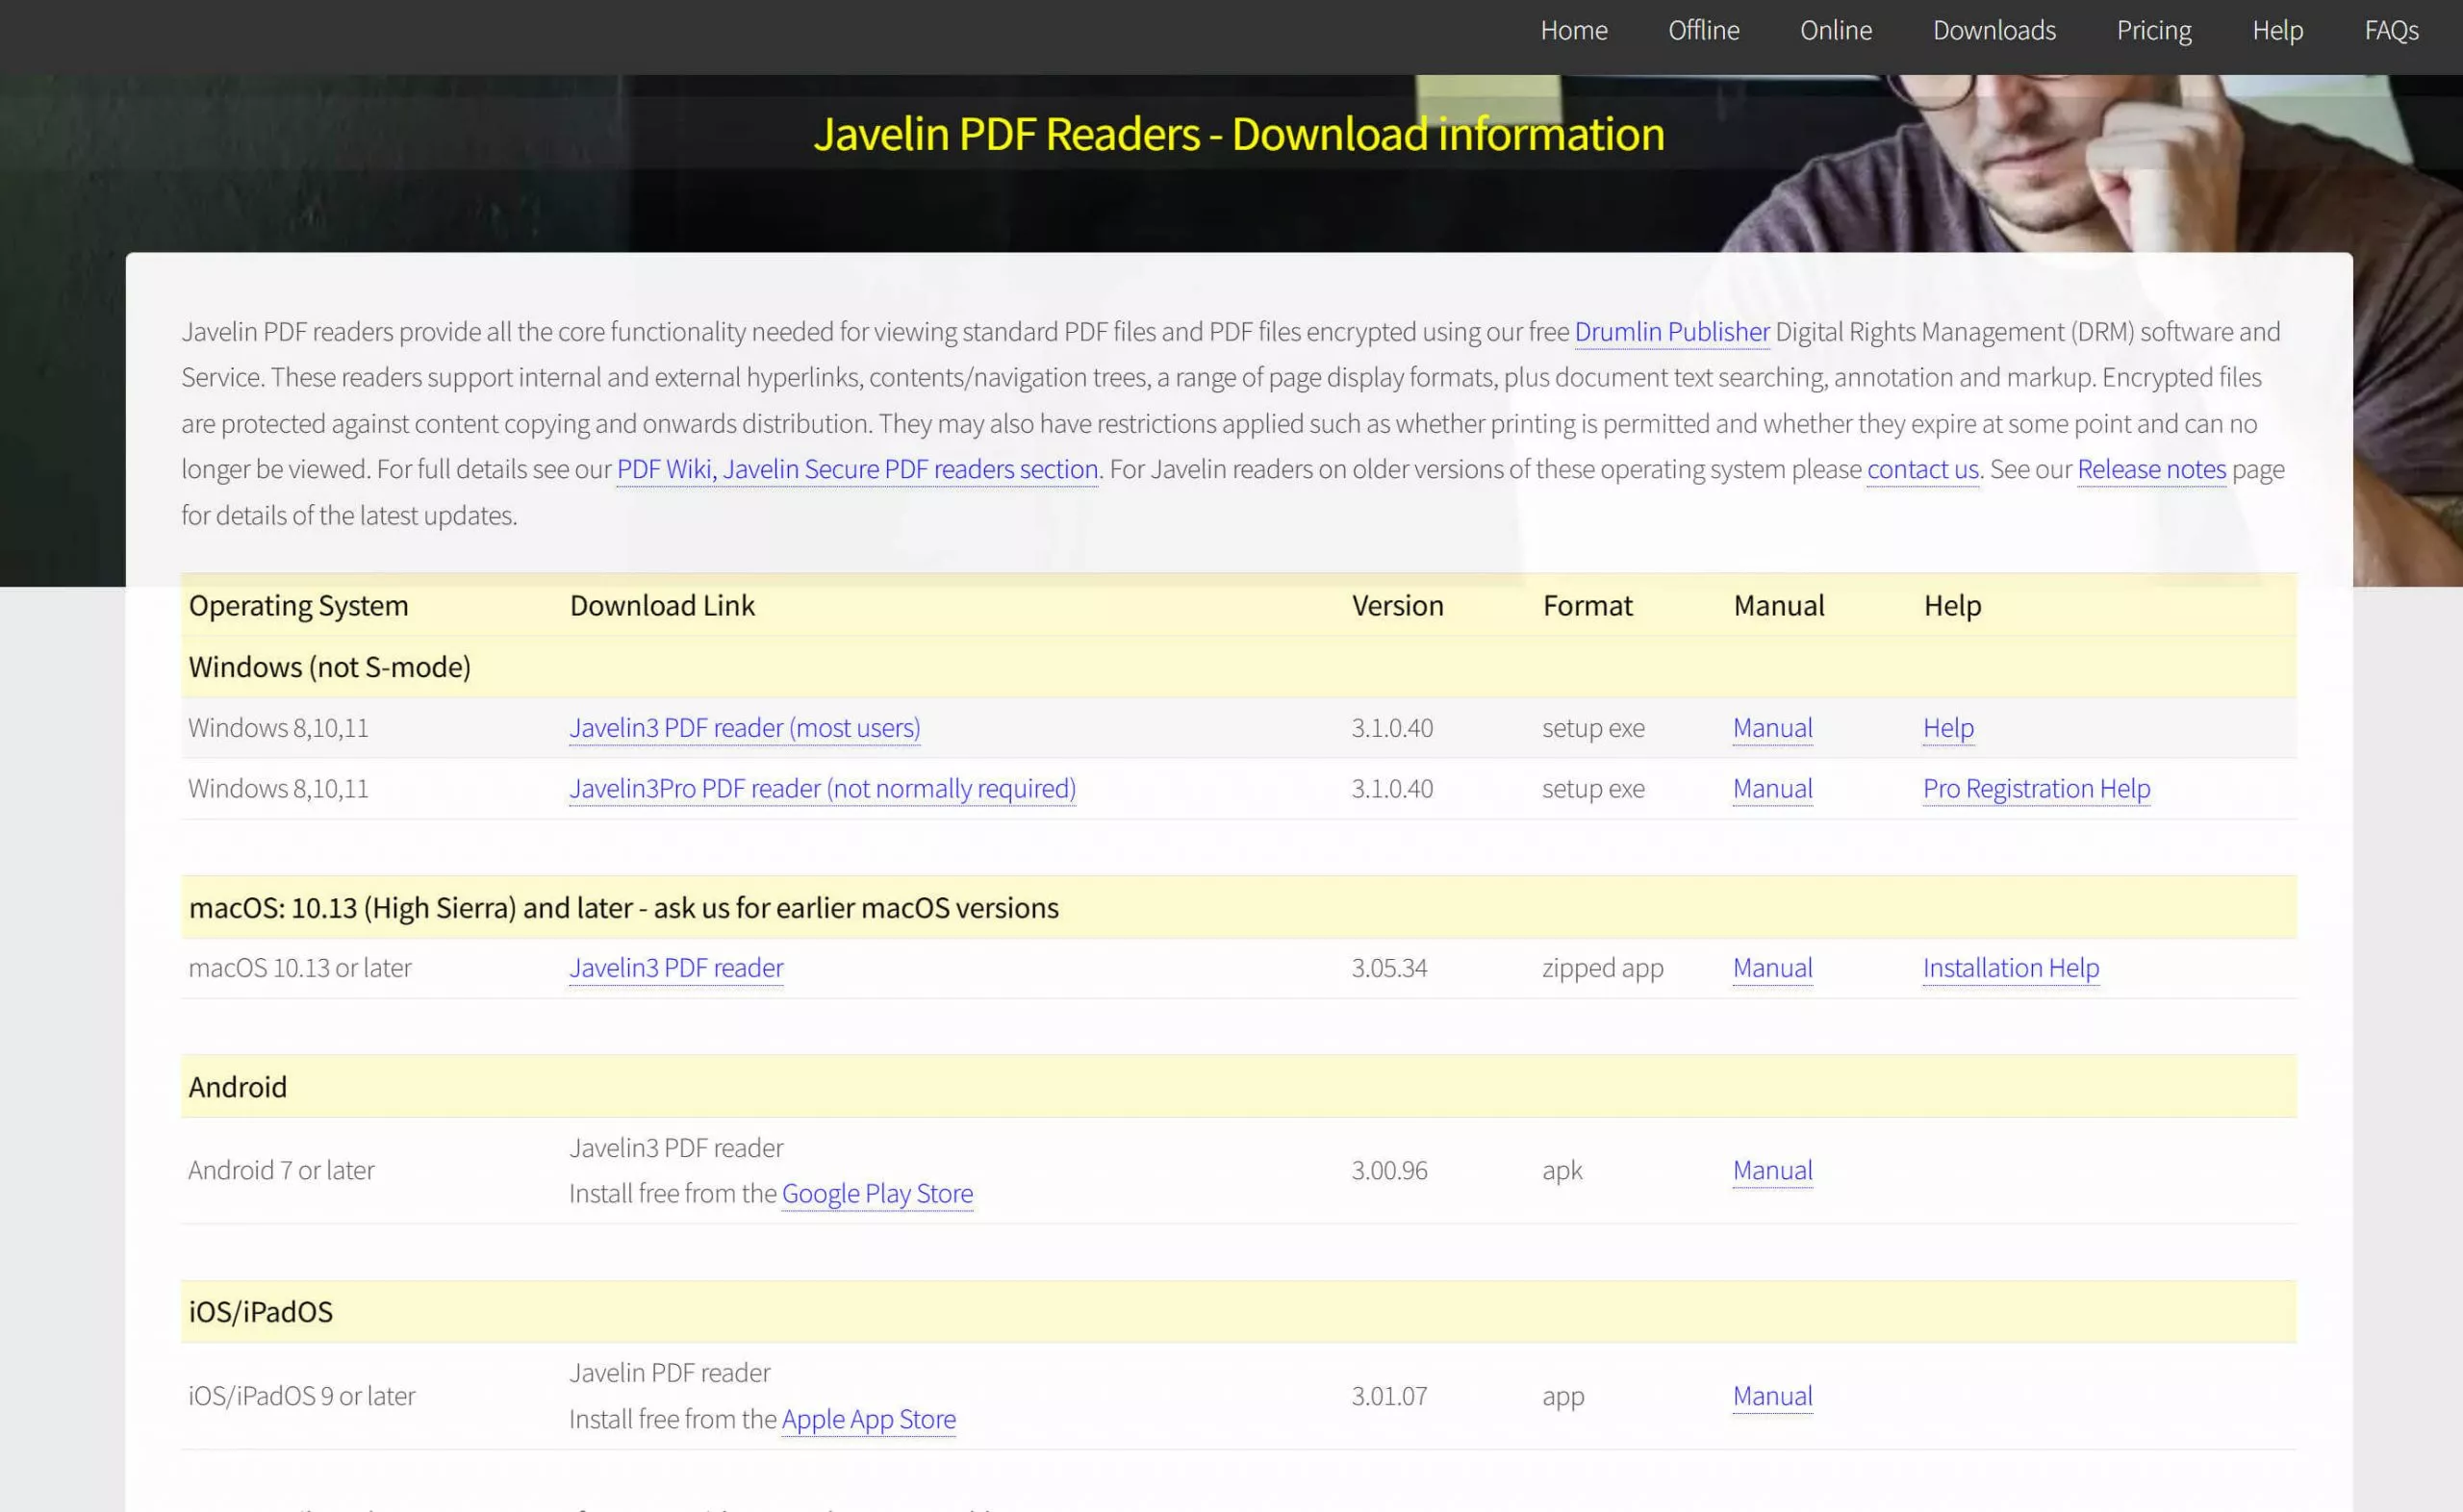Open the PDF Wiki, Javelin Secure PDF readers section link
The image size is (2463, 1512).
(857, 469)
